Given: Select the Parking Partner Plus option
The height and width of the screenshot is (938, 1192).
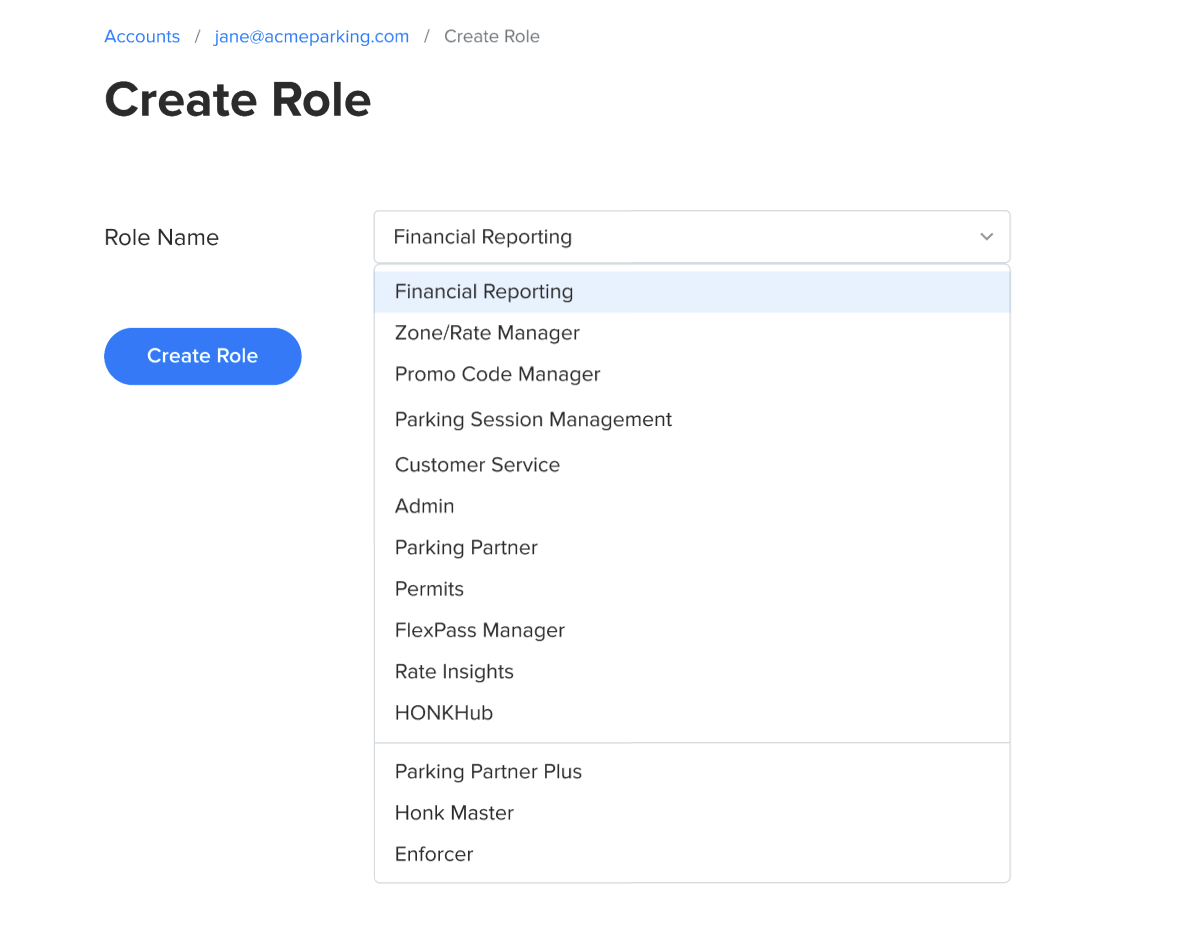Looking at the screenshot, I should [x=488, y=772].
